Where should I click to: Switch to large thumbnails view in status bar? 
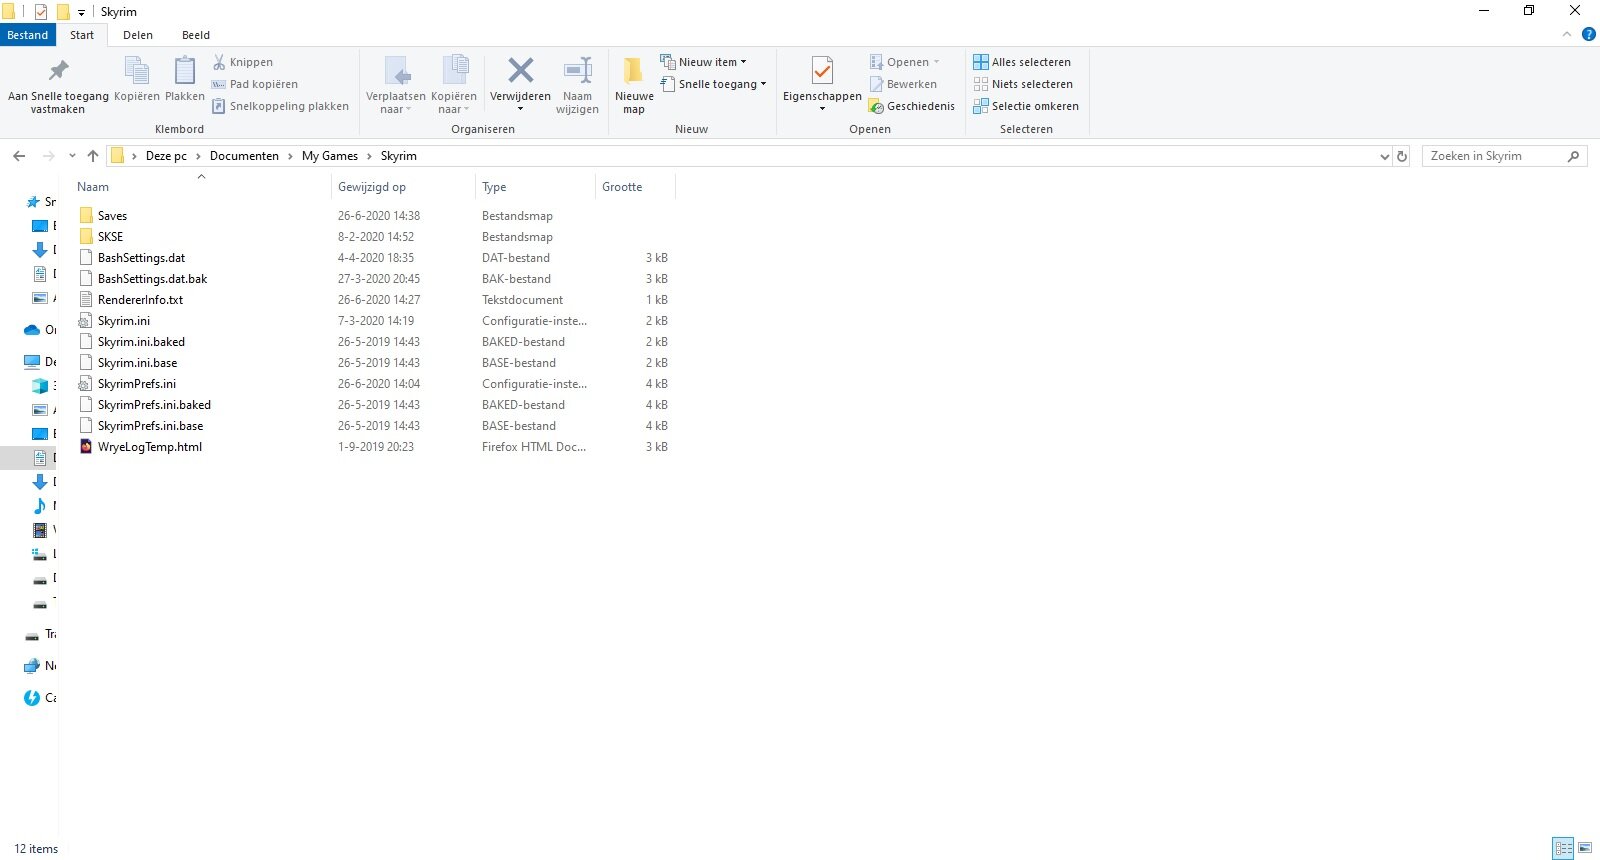point(1585,848)
